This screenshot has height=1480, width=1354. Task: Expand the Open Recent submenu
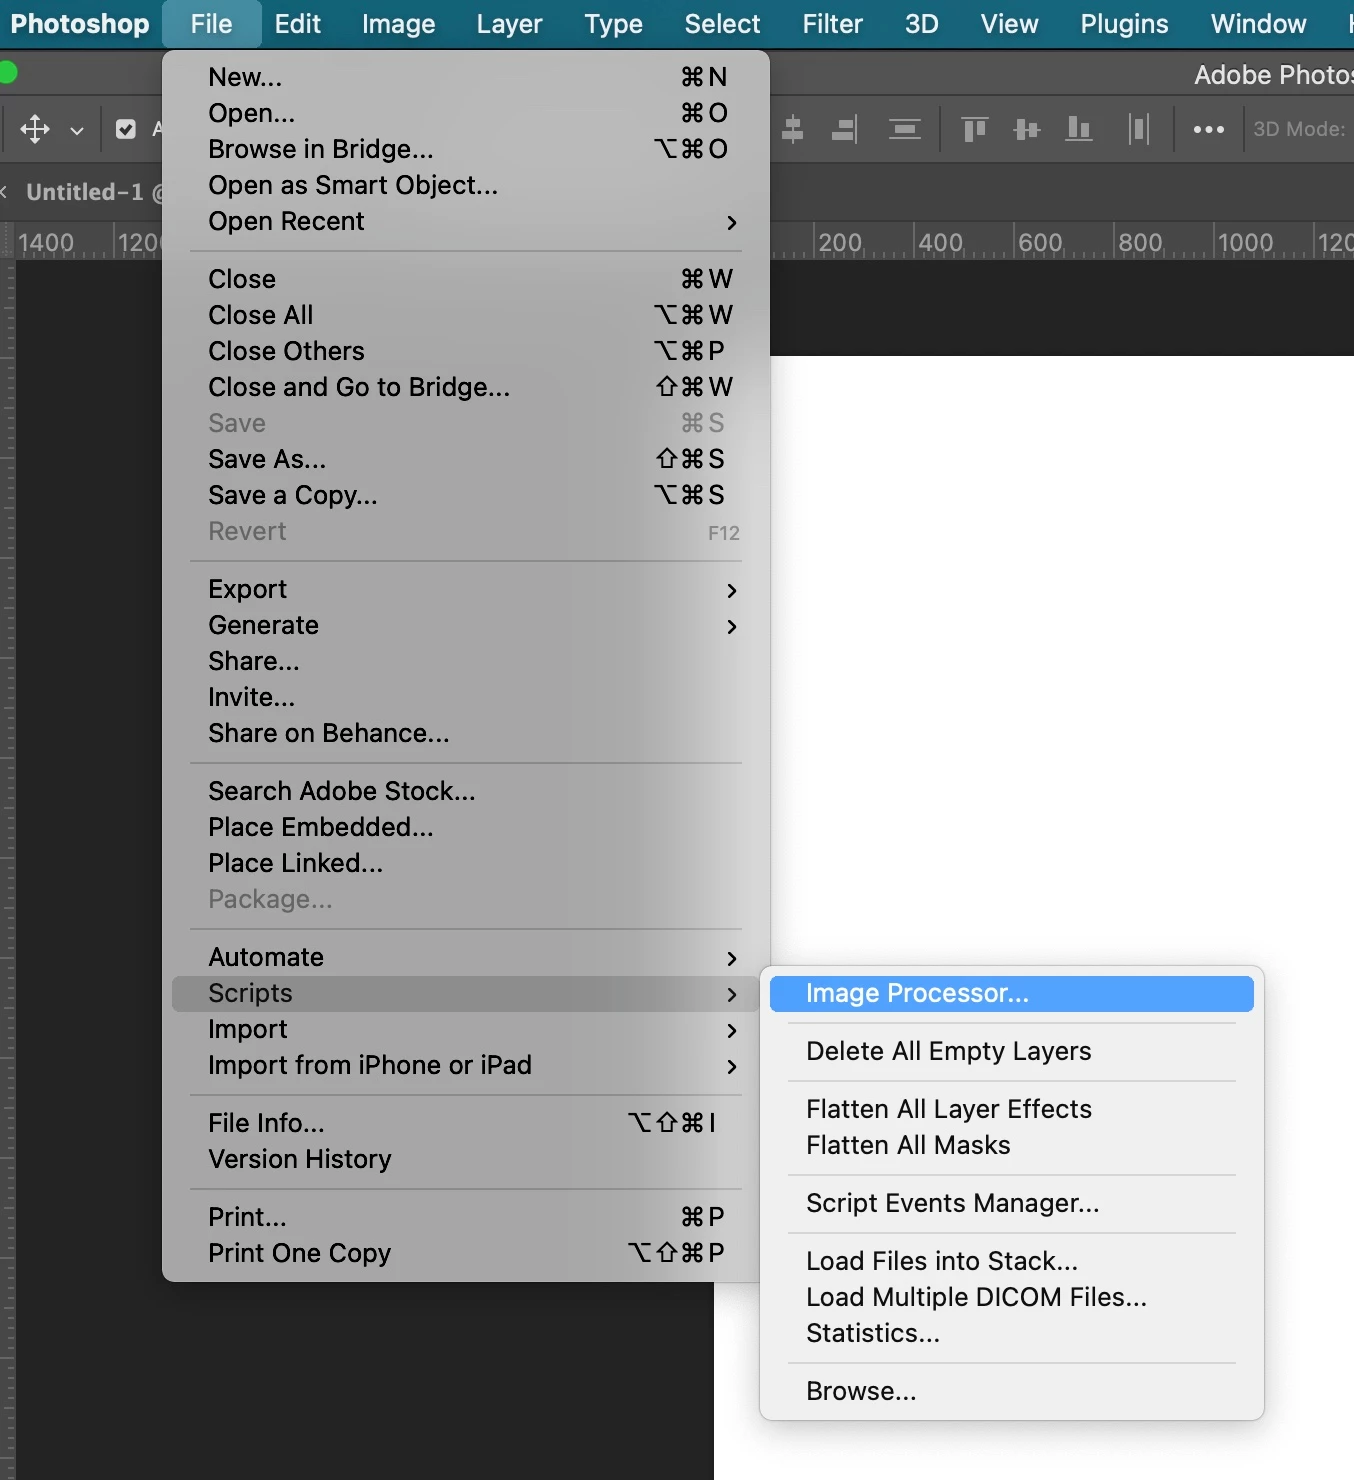tap(466, 221)
